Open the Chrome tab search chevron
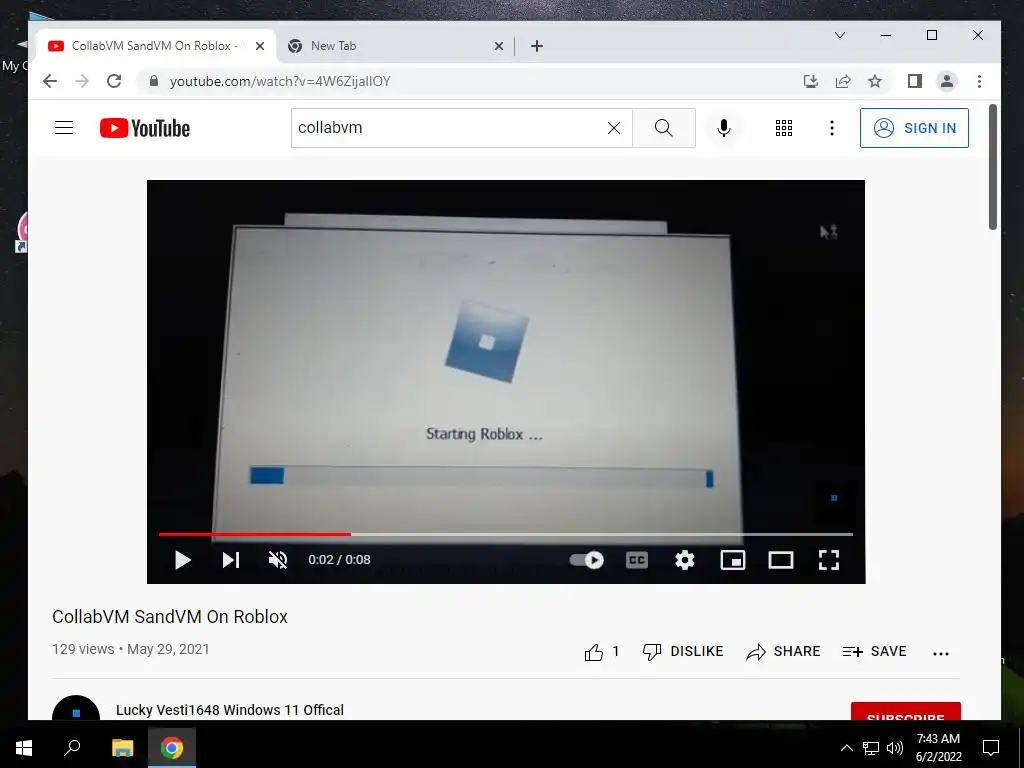 click(x=840, y=35)
